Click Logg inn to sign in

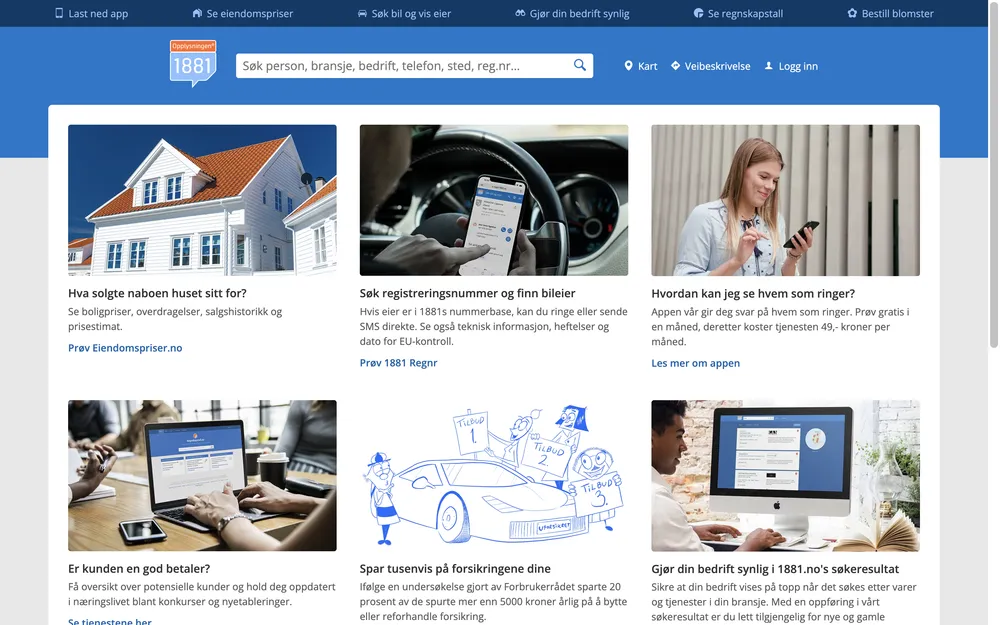tap(791, 66)
